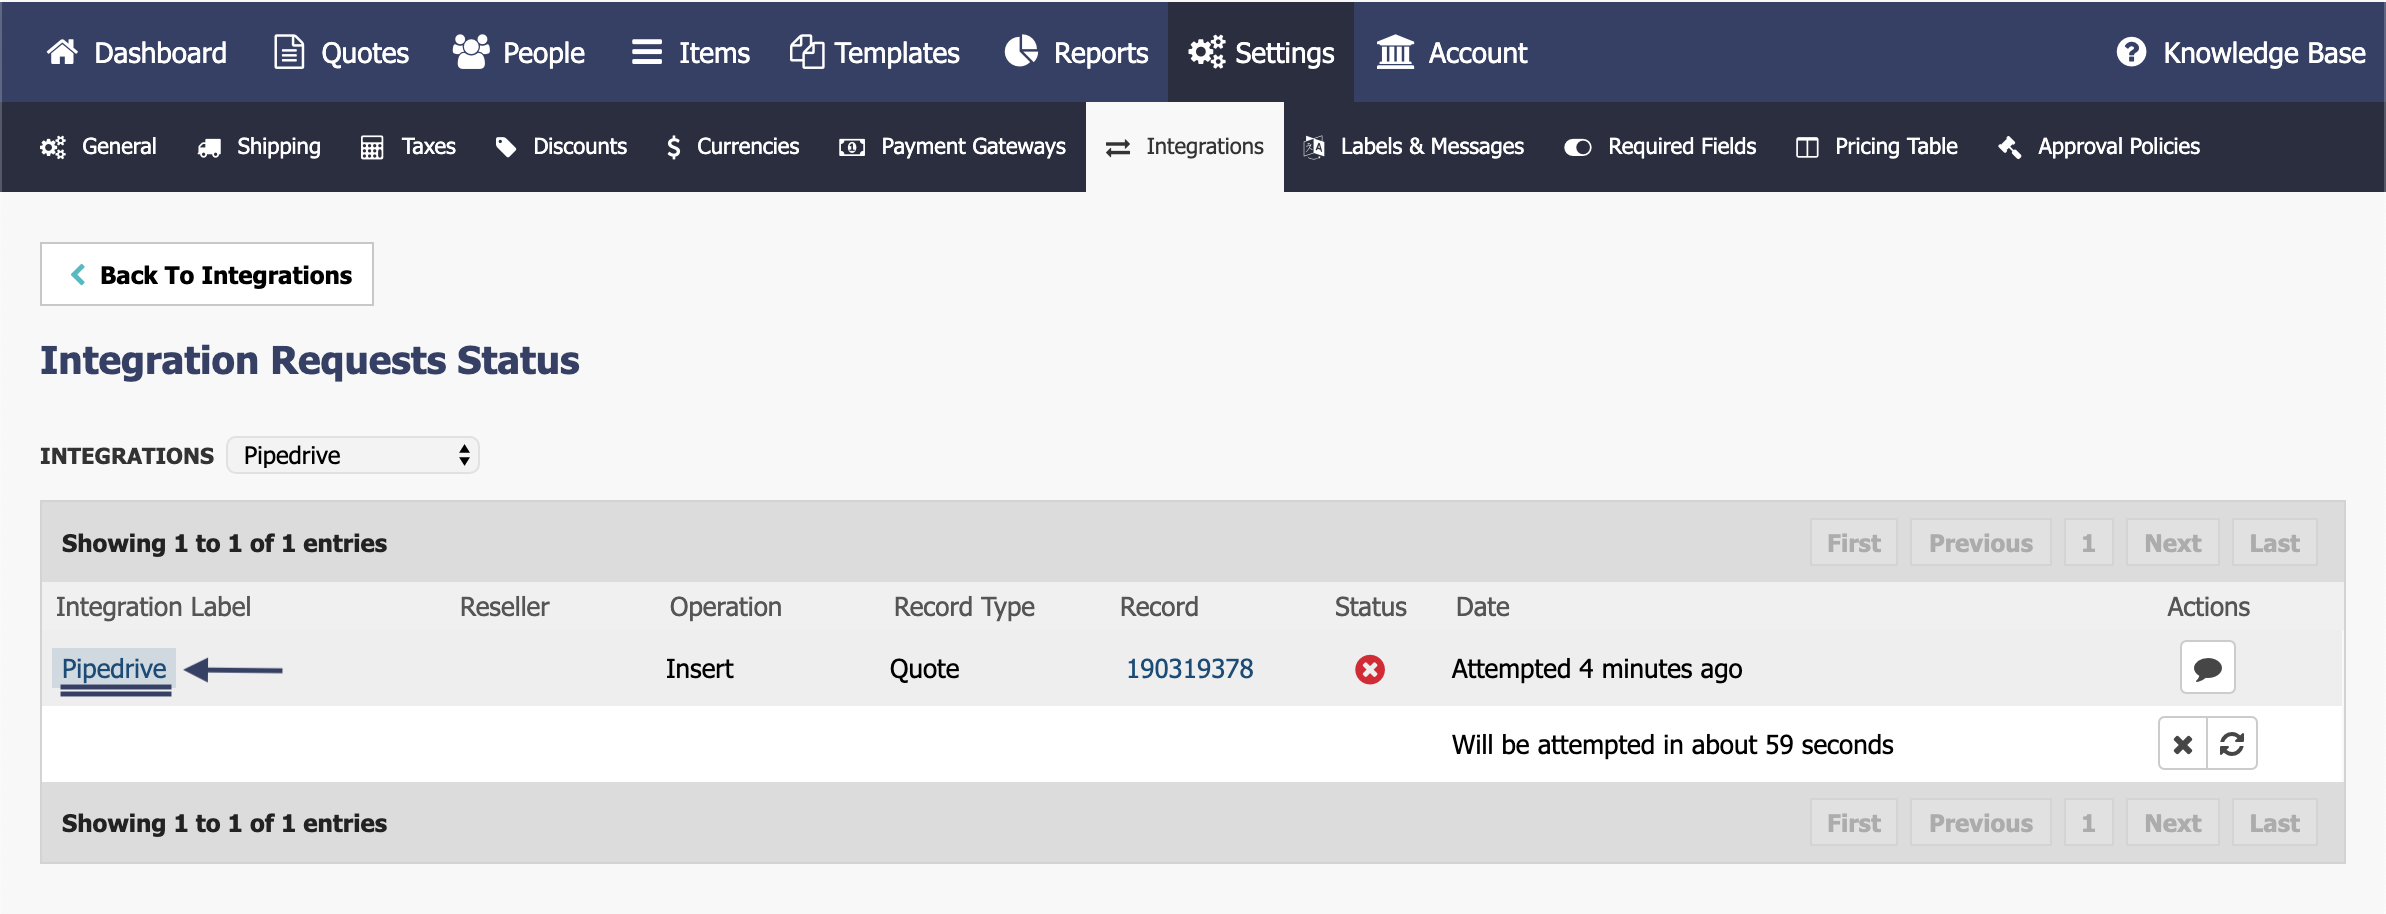2386x914 pixels.
Task: Click the top Last pagination button
Action: coord(2275,543)
